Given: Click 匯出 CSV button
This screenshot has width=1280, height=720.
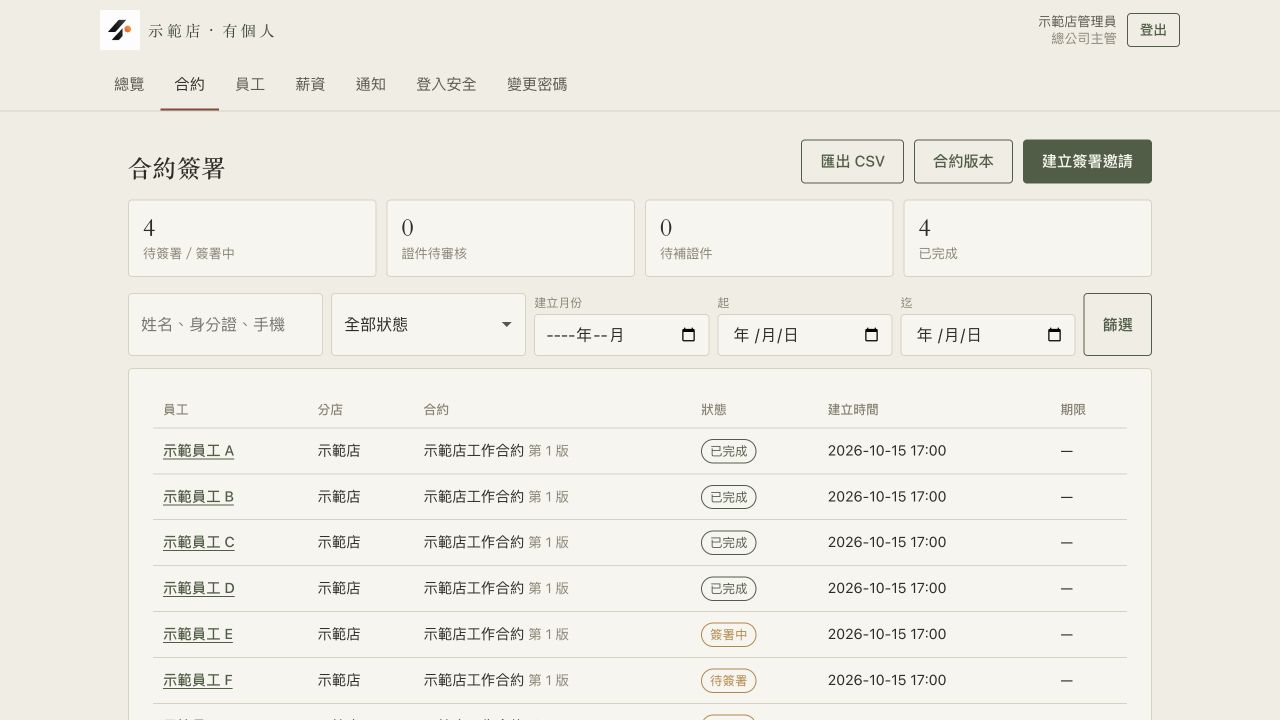Looking at the screenshot, I should [x=852, y=161].
